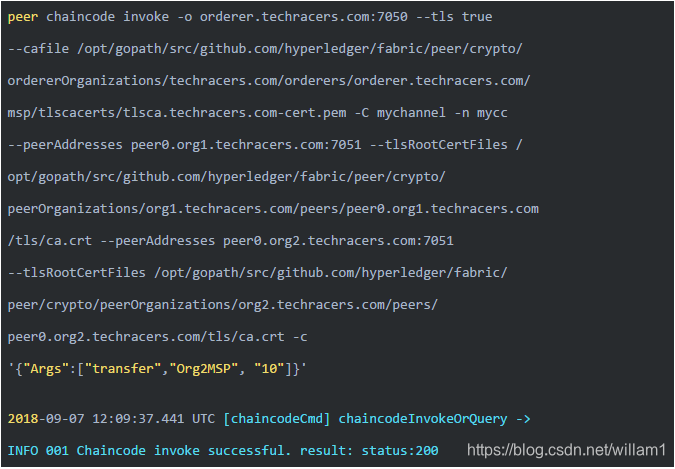The height and width of the screenshot is (469, 675).
Task: Click 'peer0.org2.techracers.com:7051' address text
Action: pos(338,241)
